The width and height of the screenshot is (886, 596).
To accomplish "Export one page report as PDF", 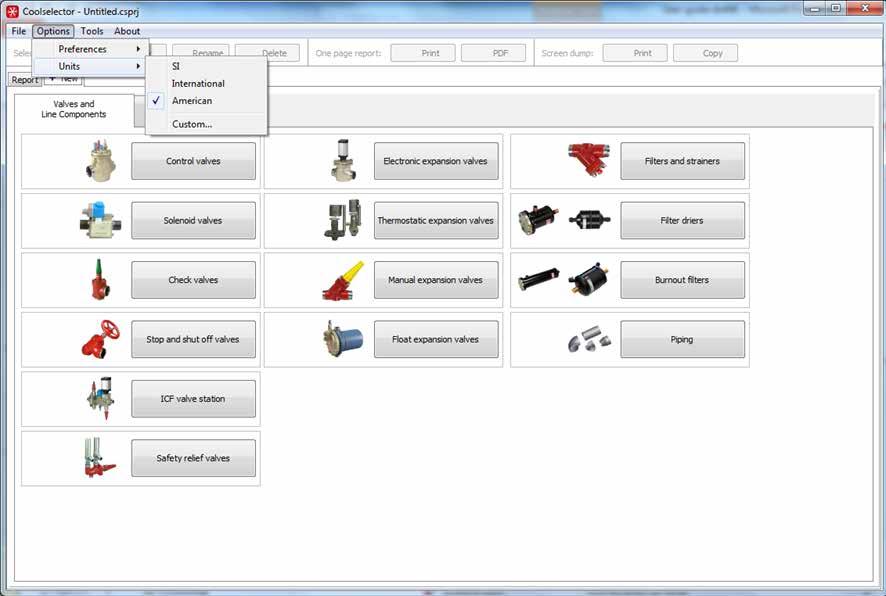I will [493, 53].
